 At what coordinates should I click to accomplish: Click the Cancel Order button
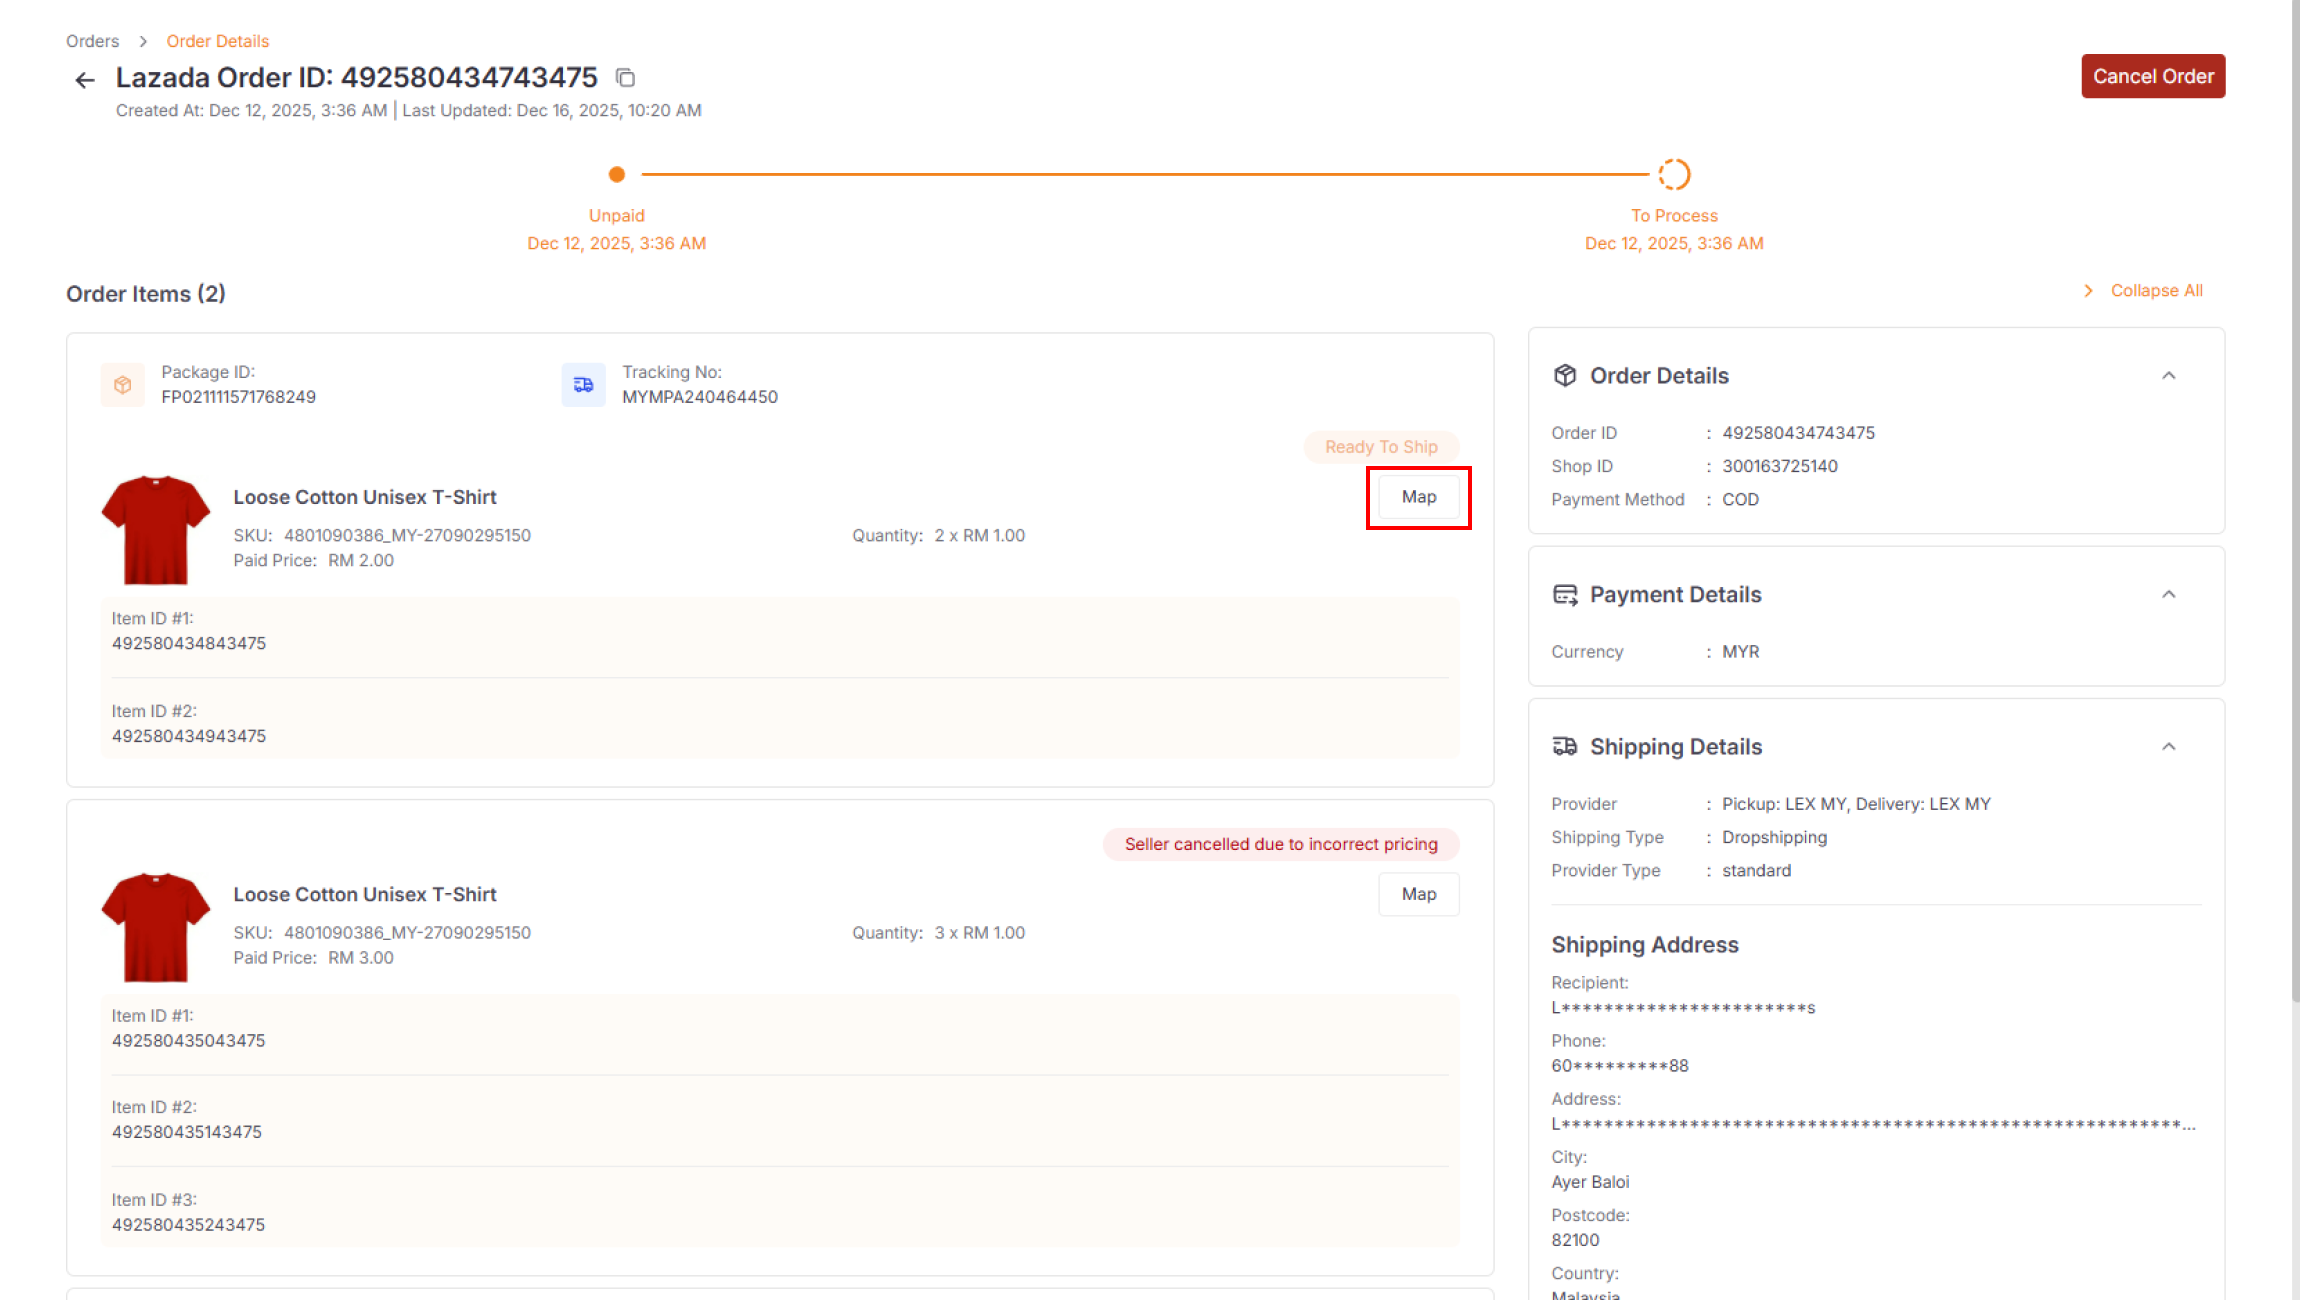click(2153, 76)
